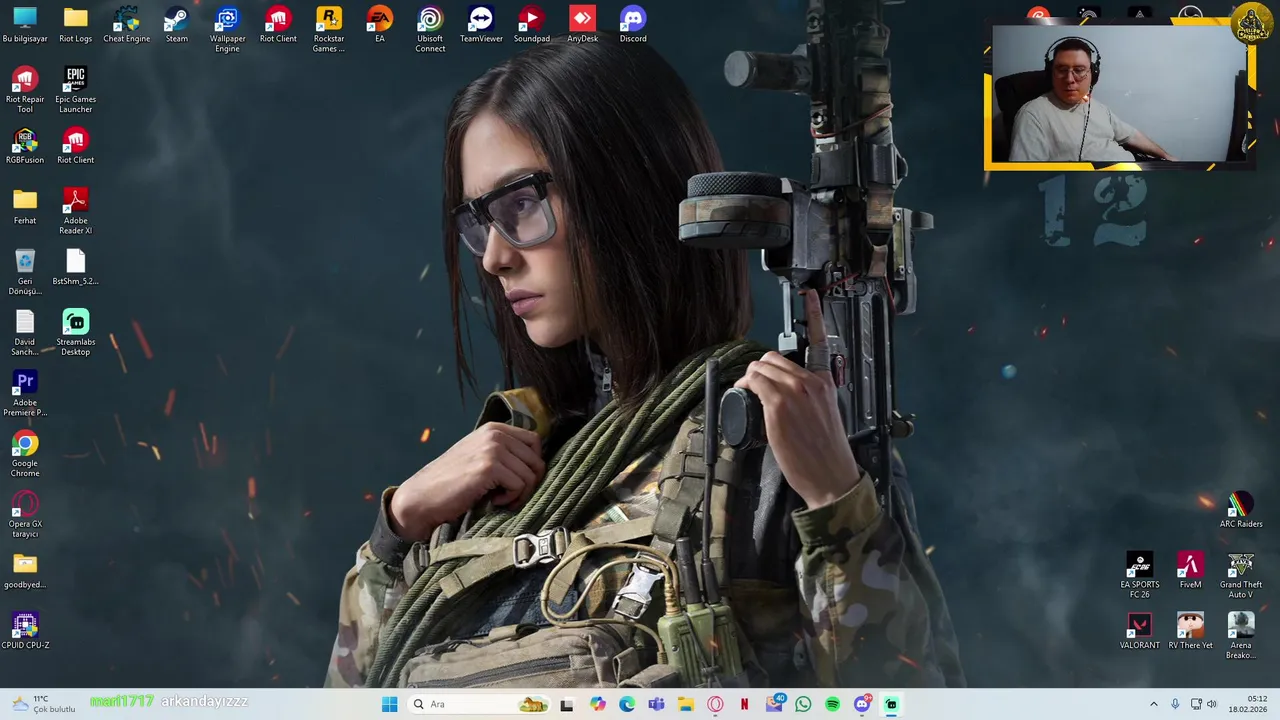Open Spotify from the taskbar

[833, 704]
